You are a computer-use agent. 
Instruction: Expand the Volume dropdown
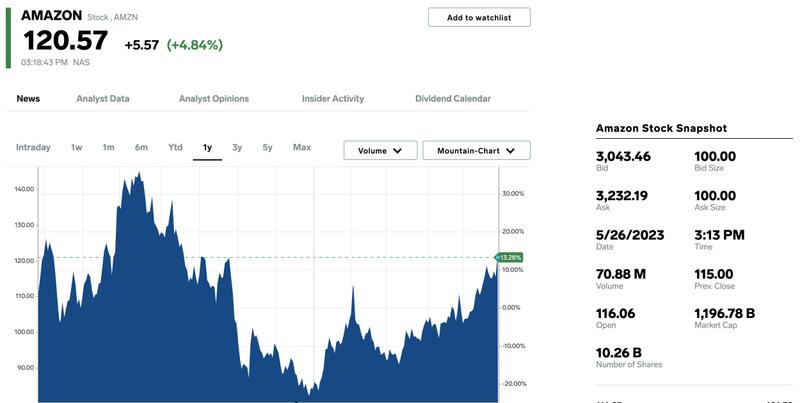380,150
